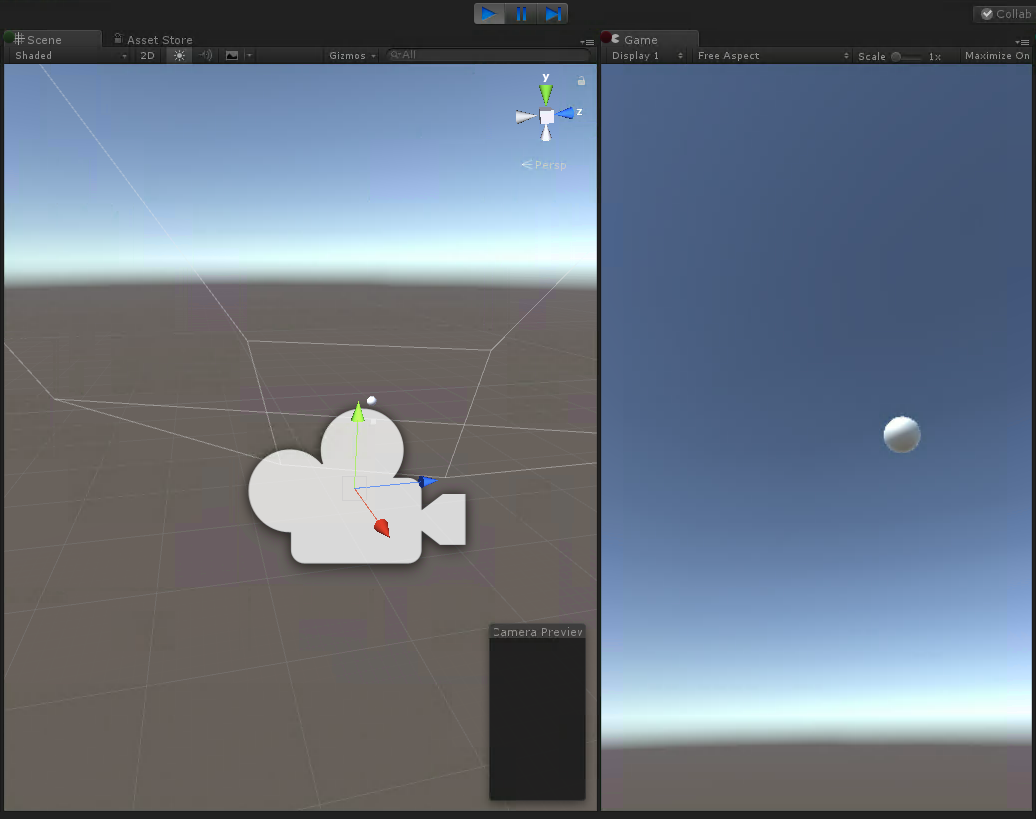1036x819 pixels.
Task: Open the Scene panel options menu icon
Action: coord(588,42)
